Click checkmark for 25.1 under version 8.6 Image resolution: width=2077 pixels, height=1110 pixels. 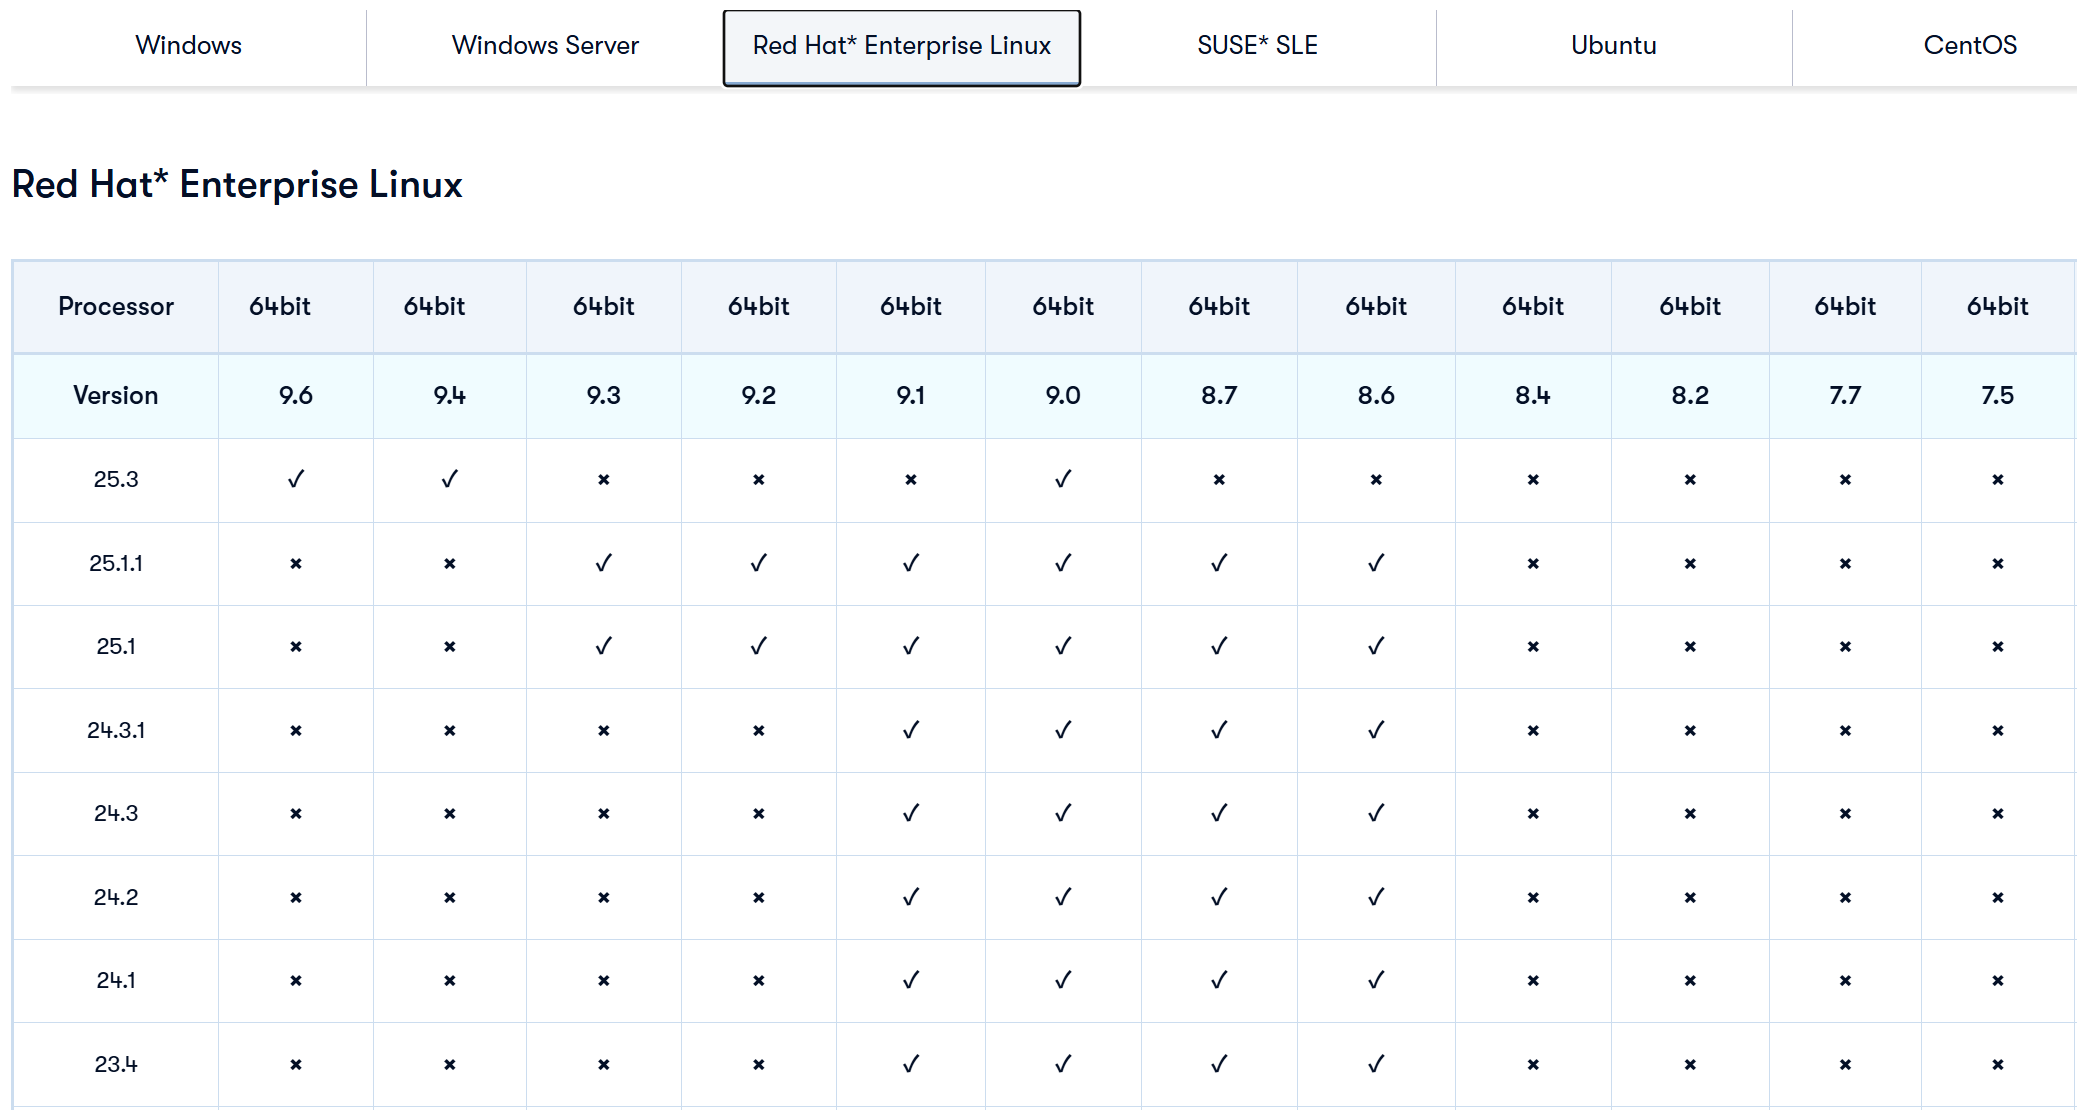click(1375, 646)
